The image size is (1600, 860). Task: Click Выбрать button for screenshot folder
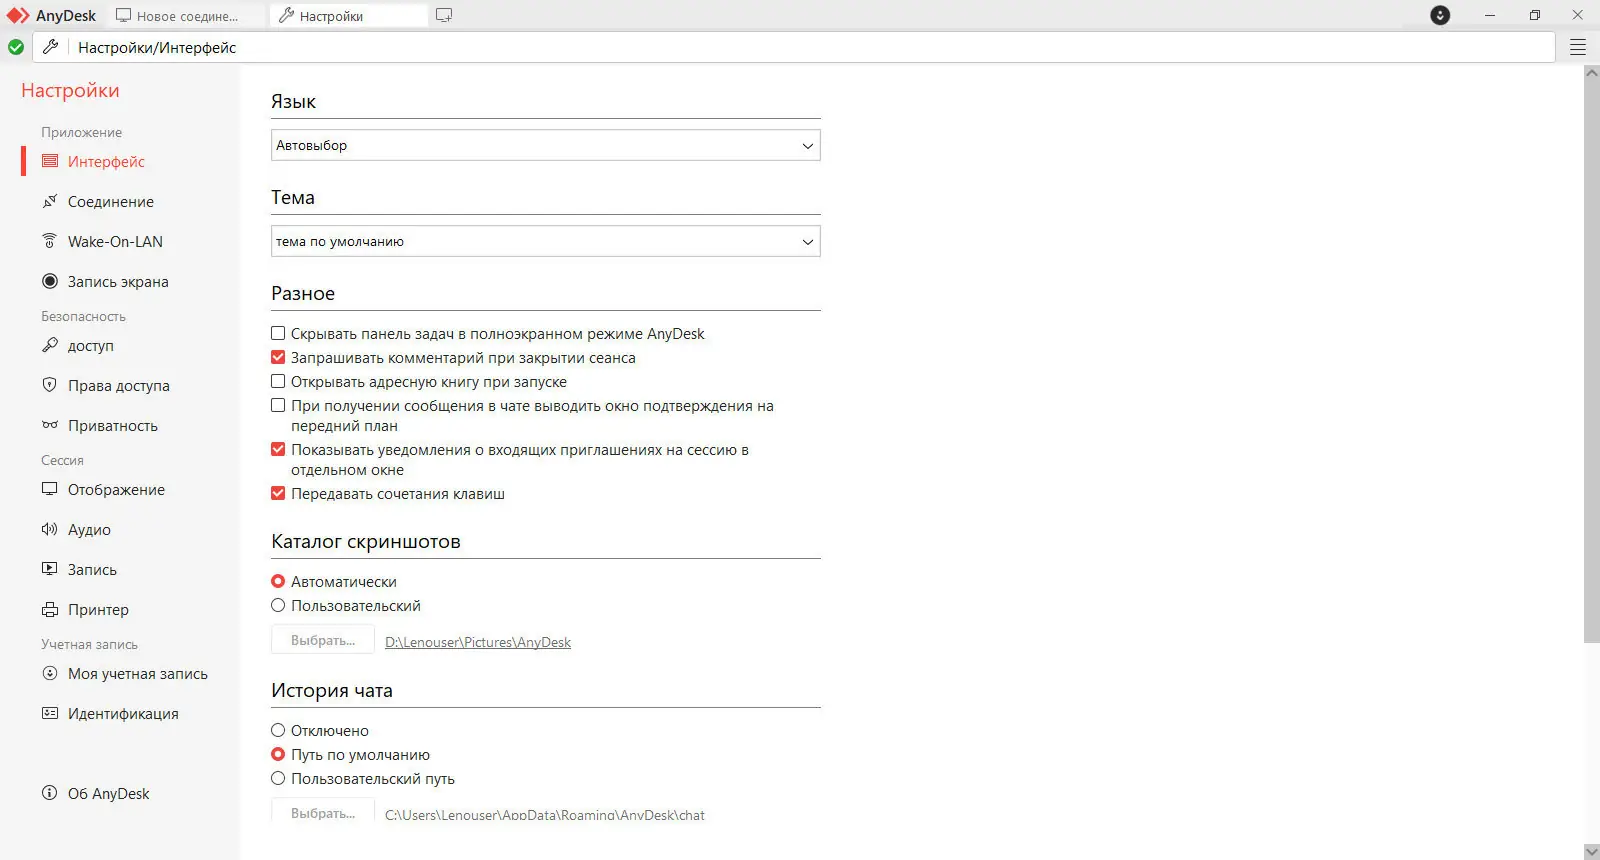pyautogui.click(x=323, y=640)
